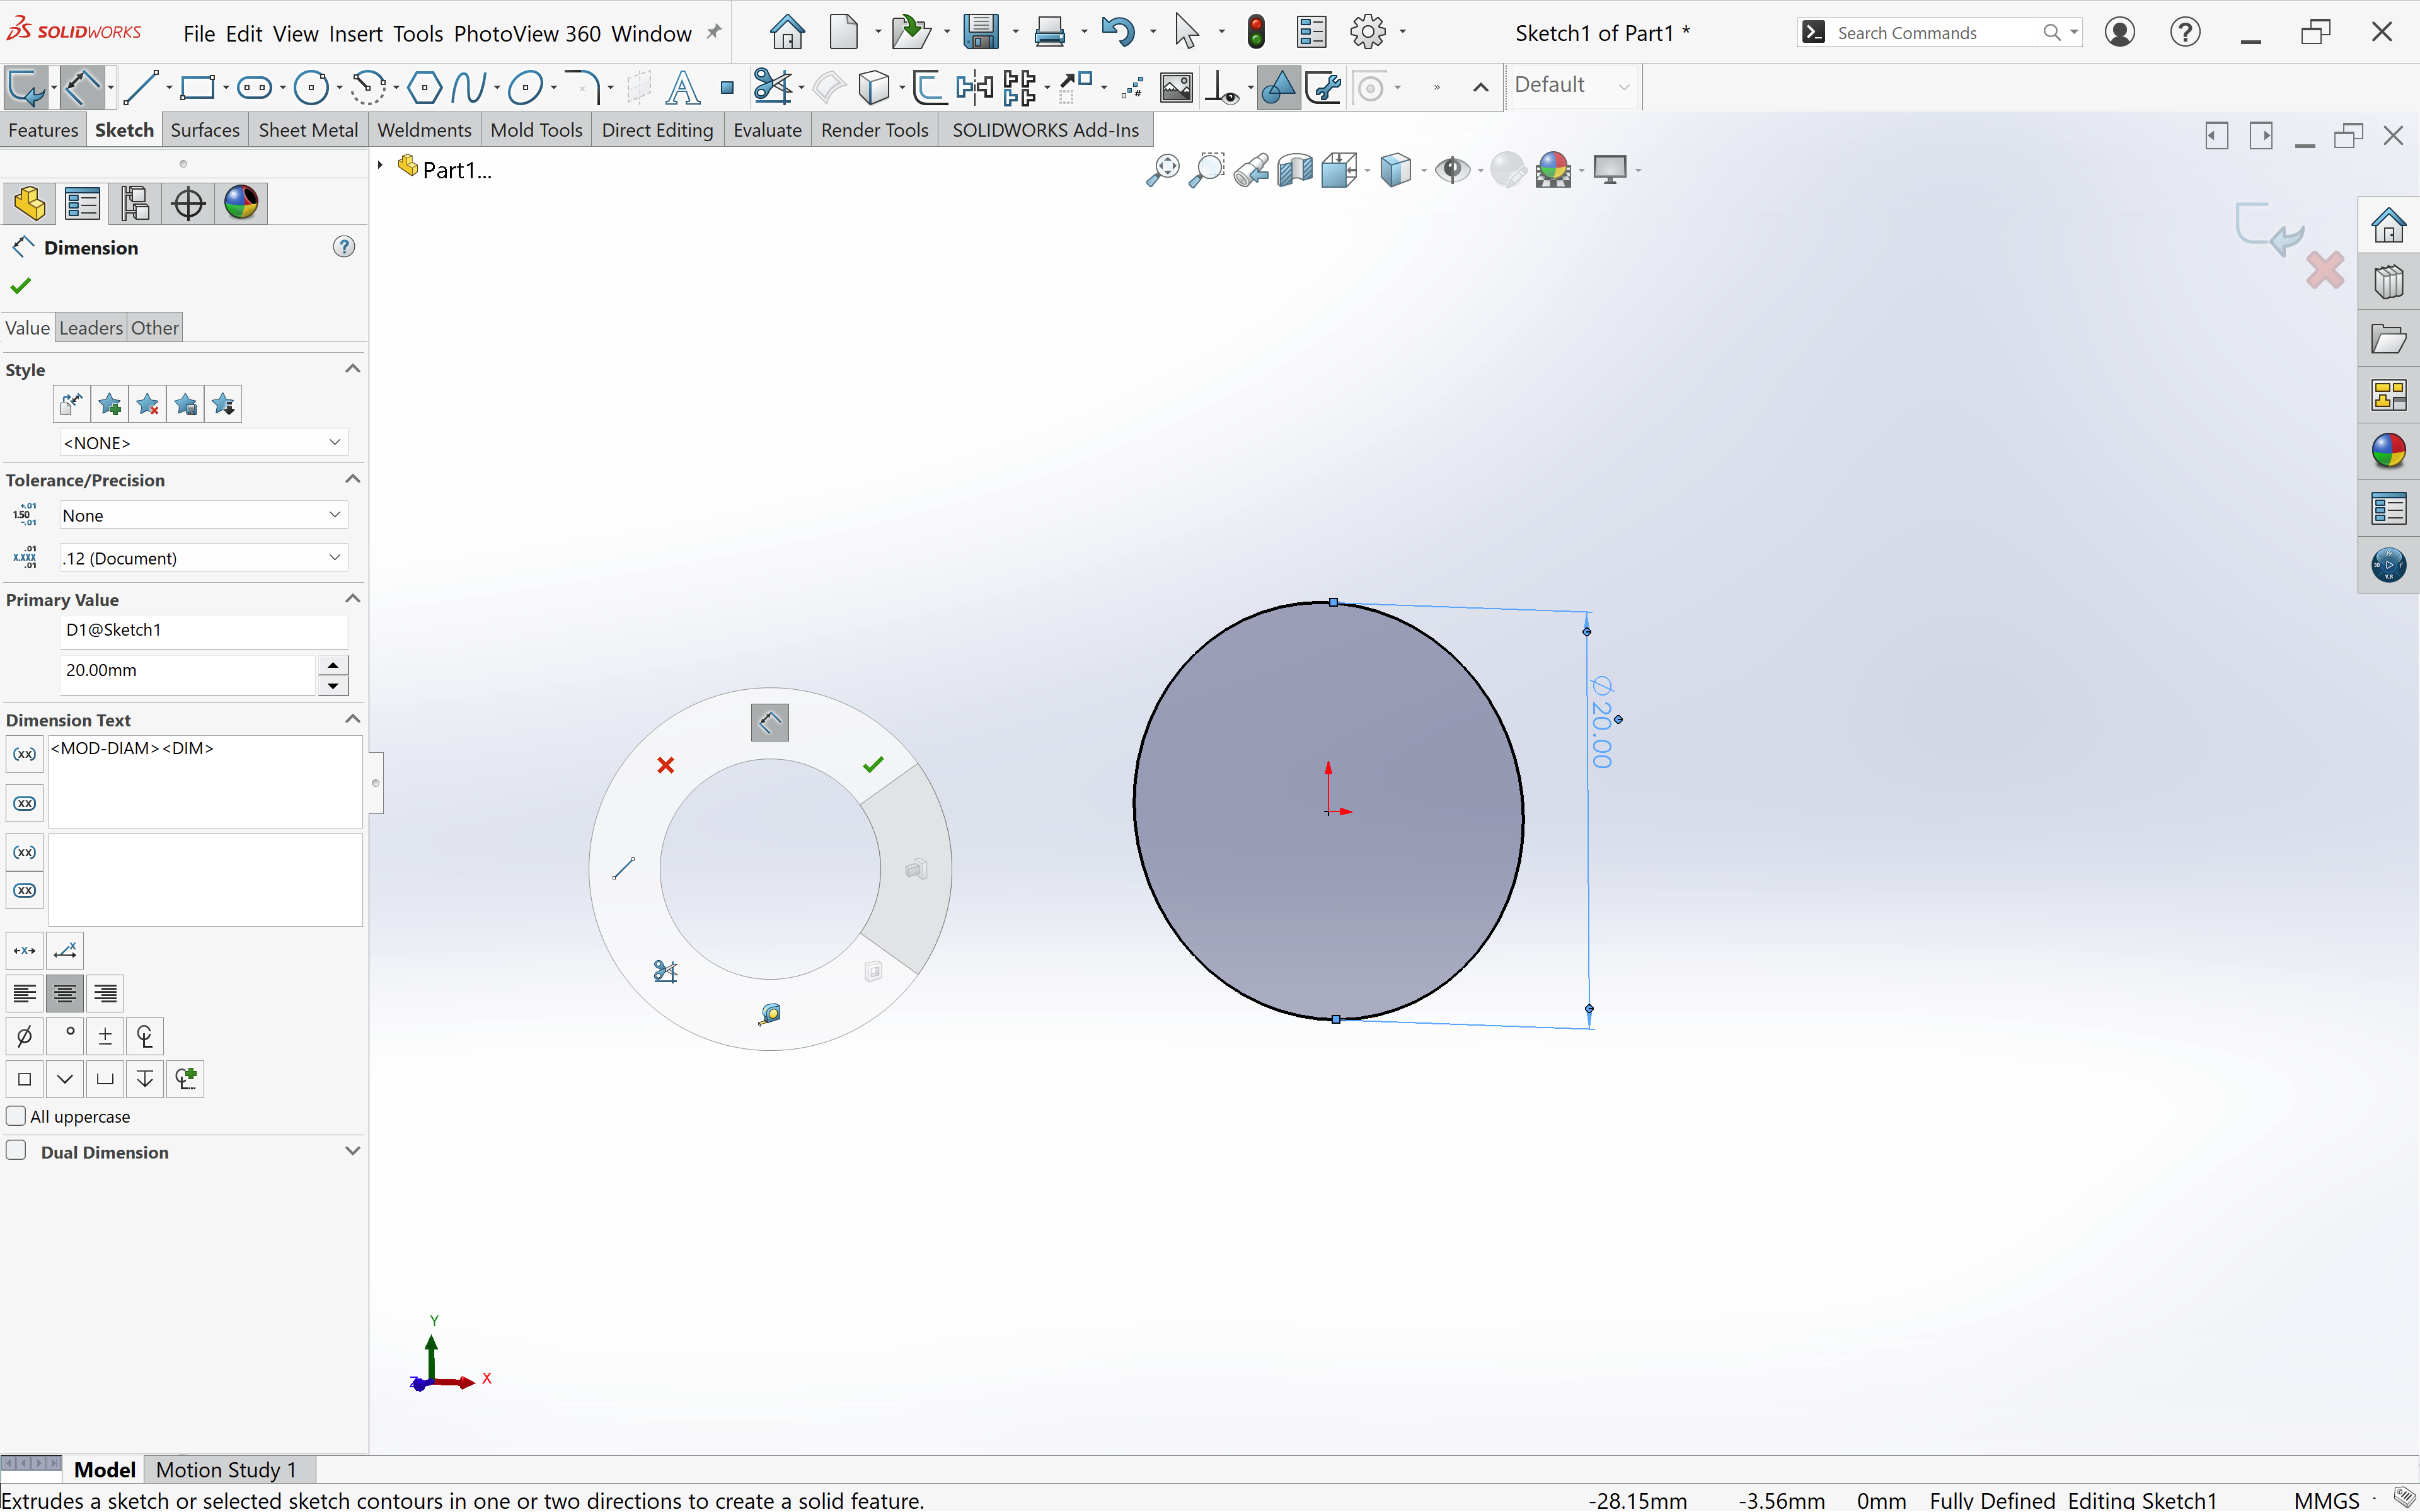Viewport: 2420px width, 1512px height.
Task: Select the center justify text toggle
Action: (65, 993)
